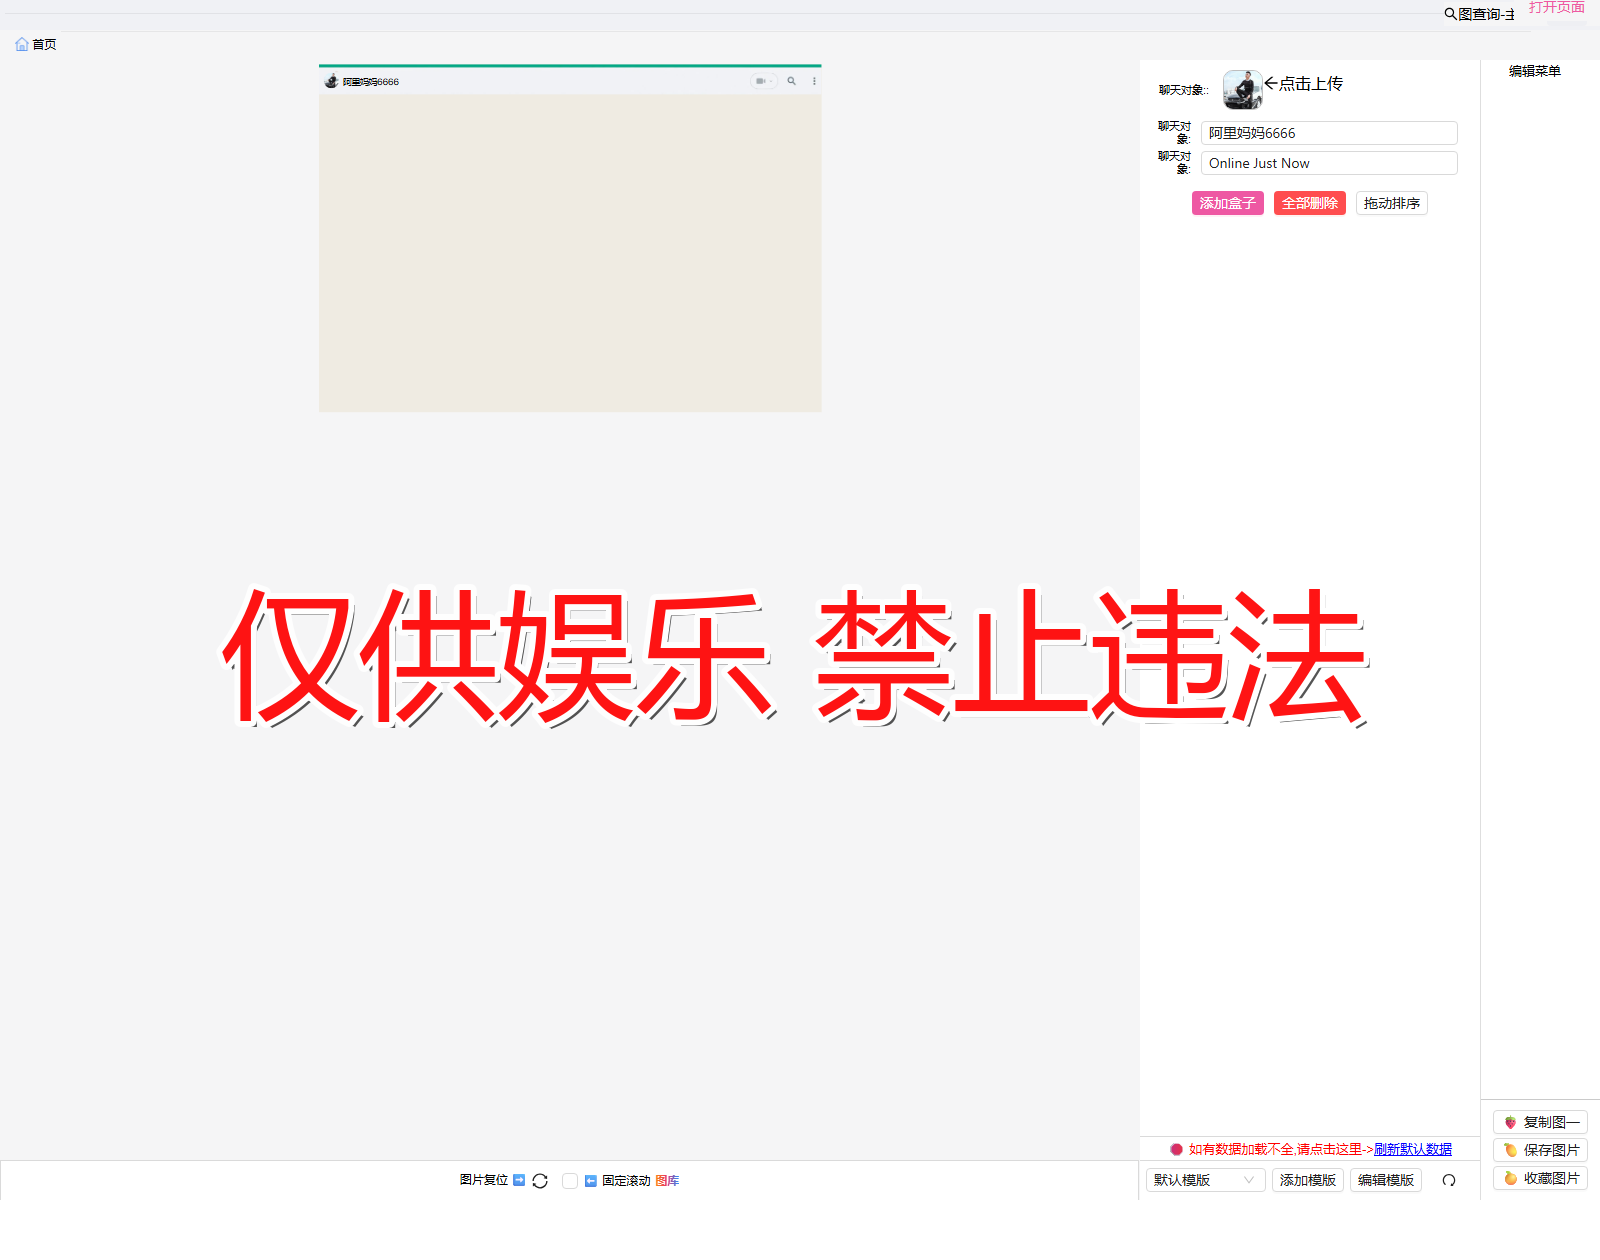This screenshot has height=1260, width=1600.
Task: Click the 图片复位 blue arrow icon
Action: point(519,1180)
